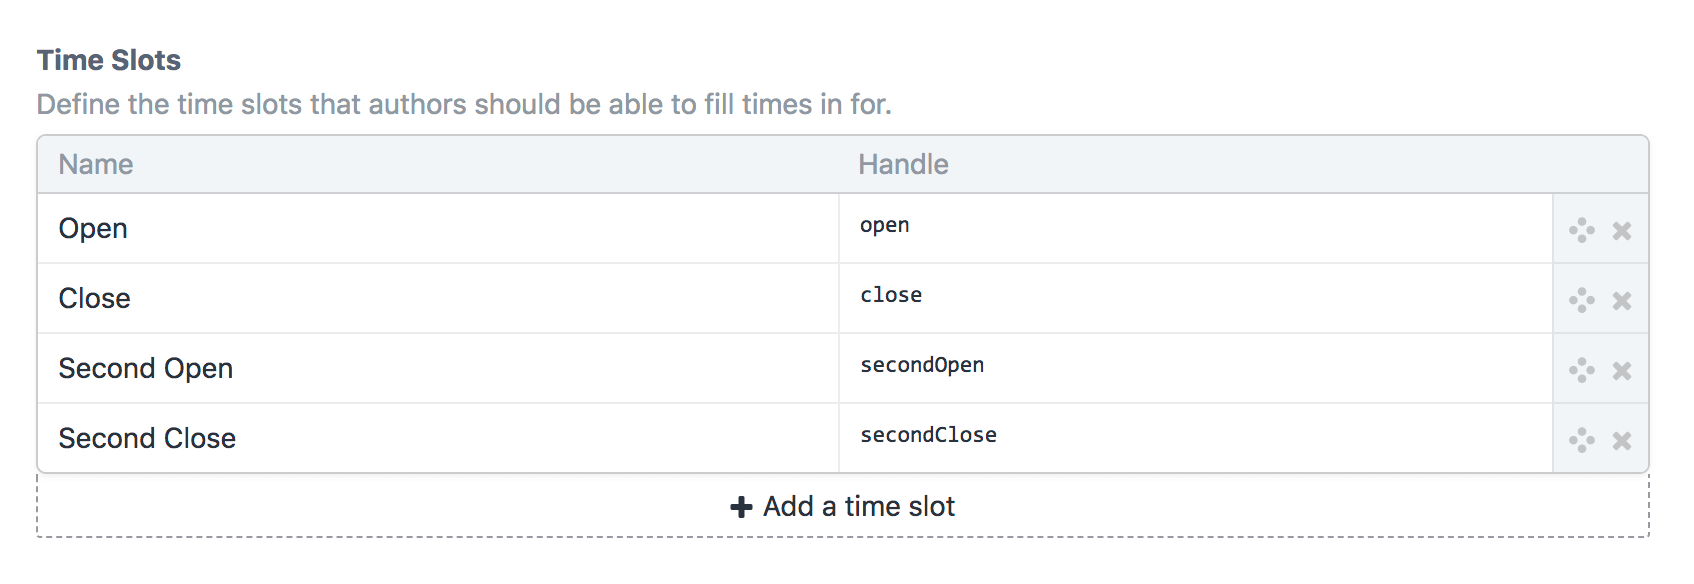
Task: Remove the Close time slot row
Action: click(x=1622, y=301)
